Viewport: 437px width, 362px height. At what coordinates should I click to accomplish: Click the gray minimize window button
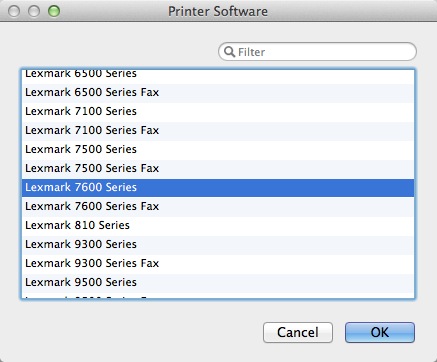(x=34, y=11)
